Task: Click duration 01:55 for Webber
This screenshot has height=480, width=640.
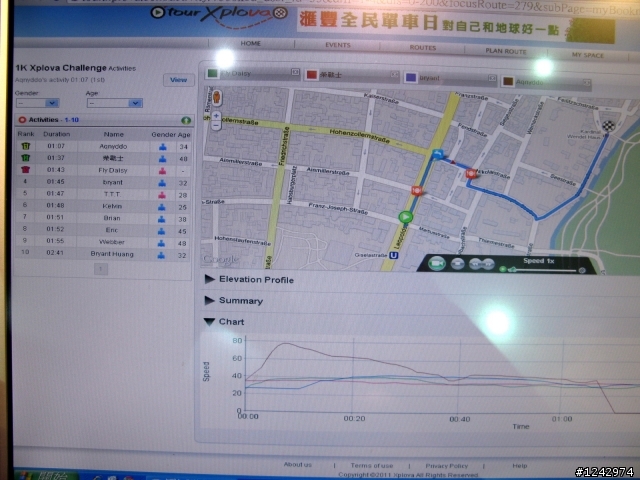Action: pos(55,241)
